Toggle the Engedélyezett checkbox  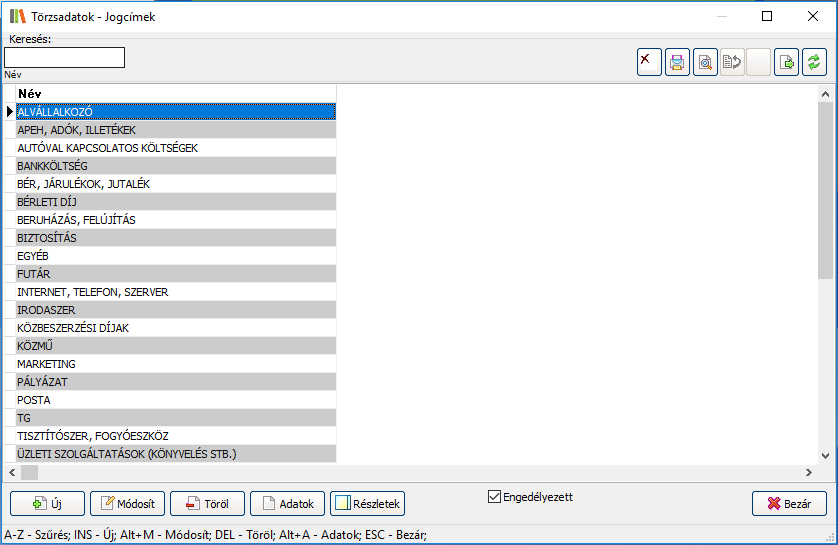click(494, 496)
